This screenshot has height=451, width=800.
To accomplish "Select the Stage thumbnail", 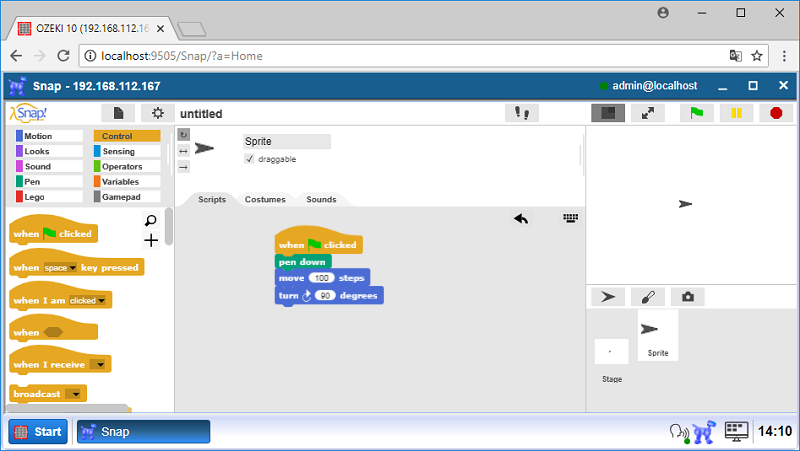I will point(611,352).
